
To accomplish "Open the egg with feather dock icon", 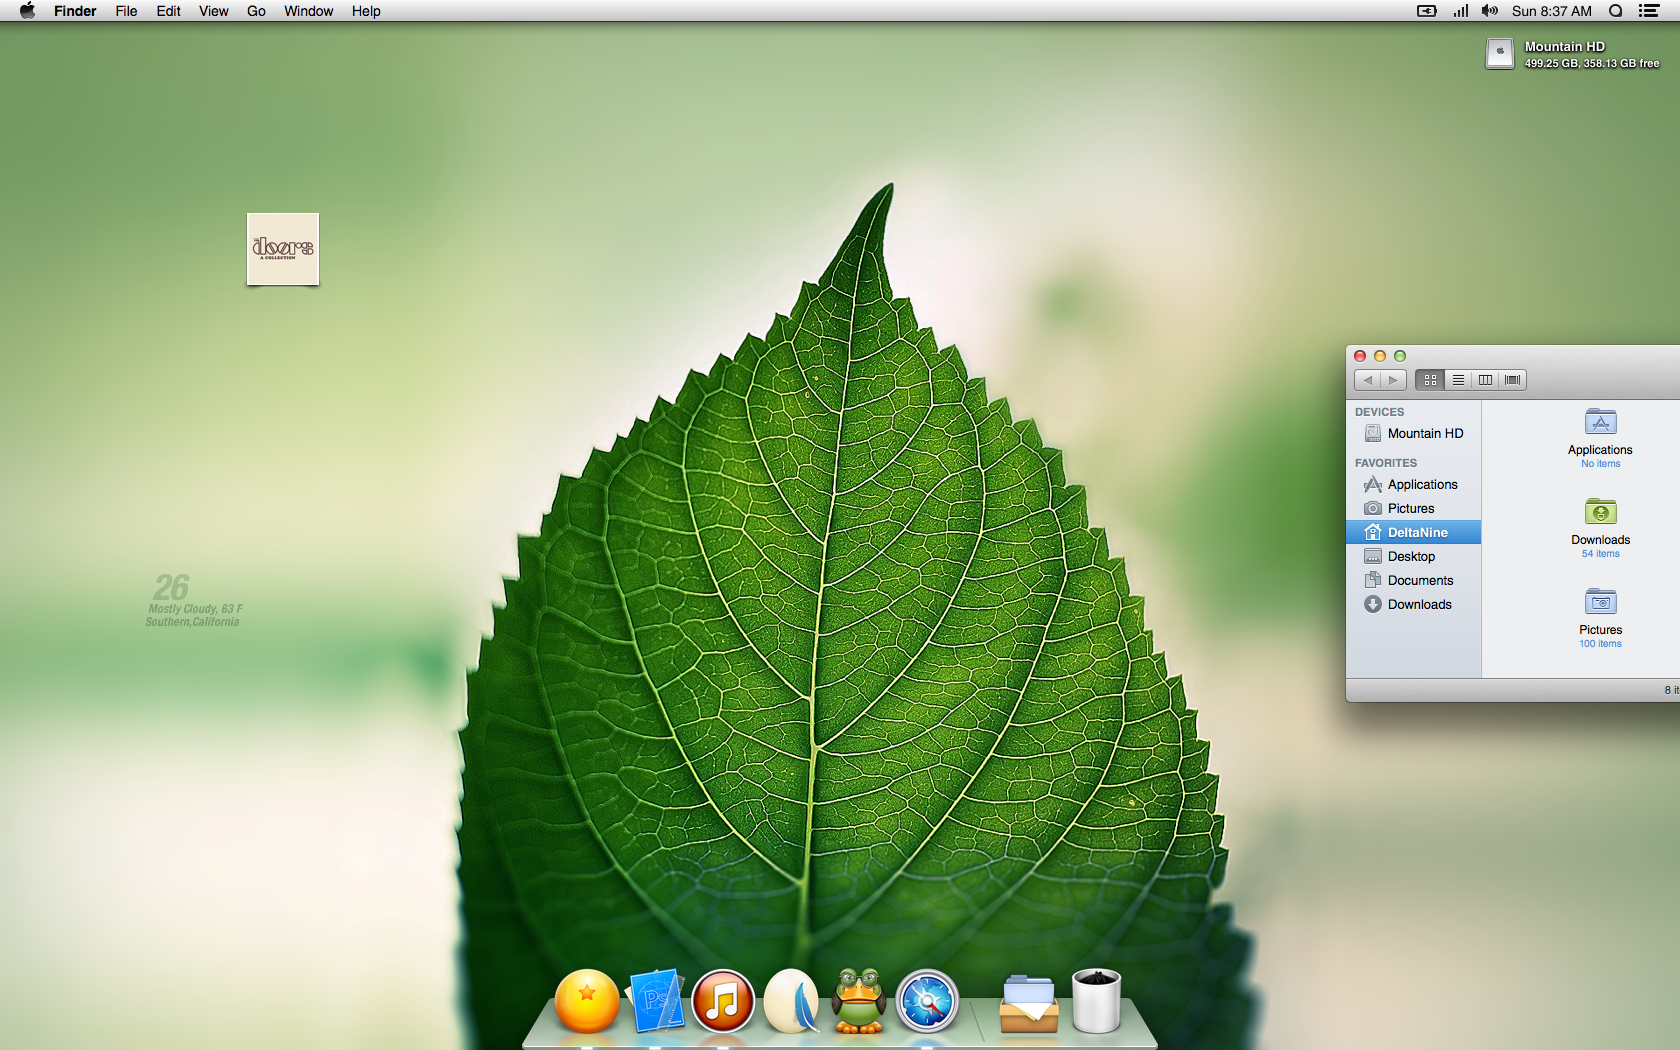I will (x=791, y=1001).
